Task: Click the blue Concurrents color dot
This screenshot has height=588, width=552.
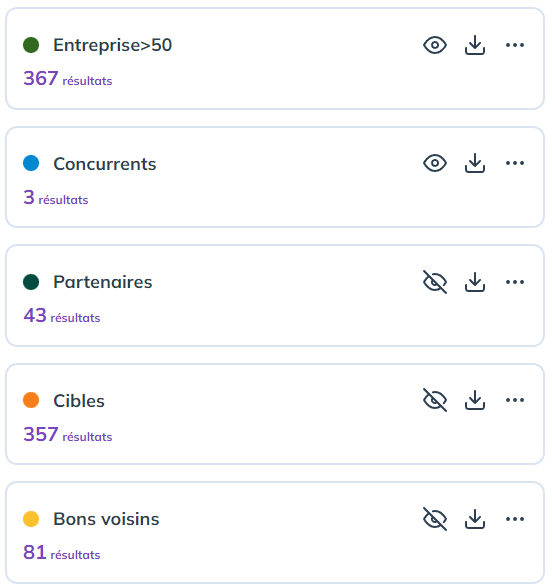Action: tap(31, 163)
